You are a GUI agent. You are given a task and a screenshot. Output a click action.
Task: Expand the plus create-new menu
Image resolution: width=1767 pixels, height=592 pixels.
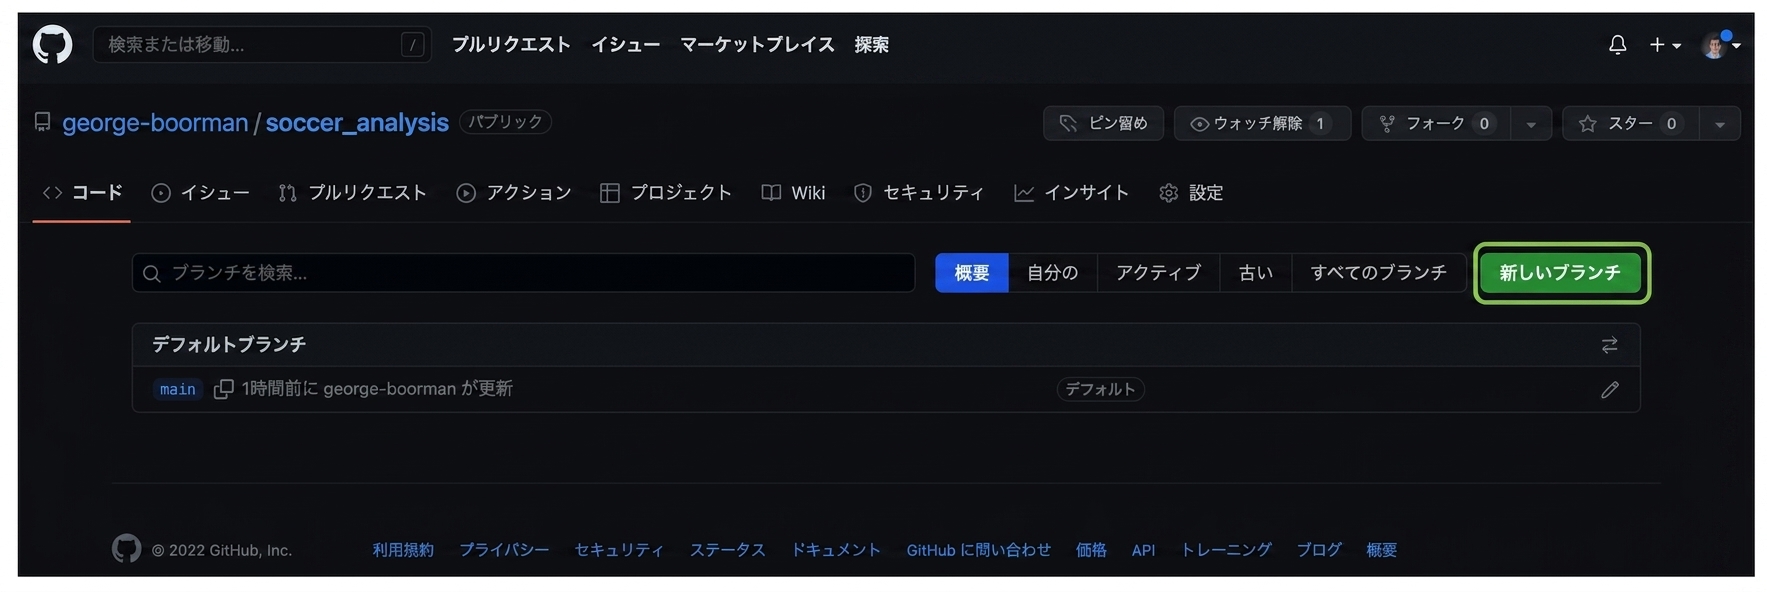(1664, 45)
